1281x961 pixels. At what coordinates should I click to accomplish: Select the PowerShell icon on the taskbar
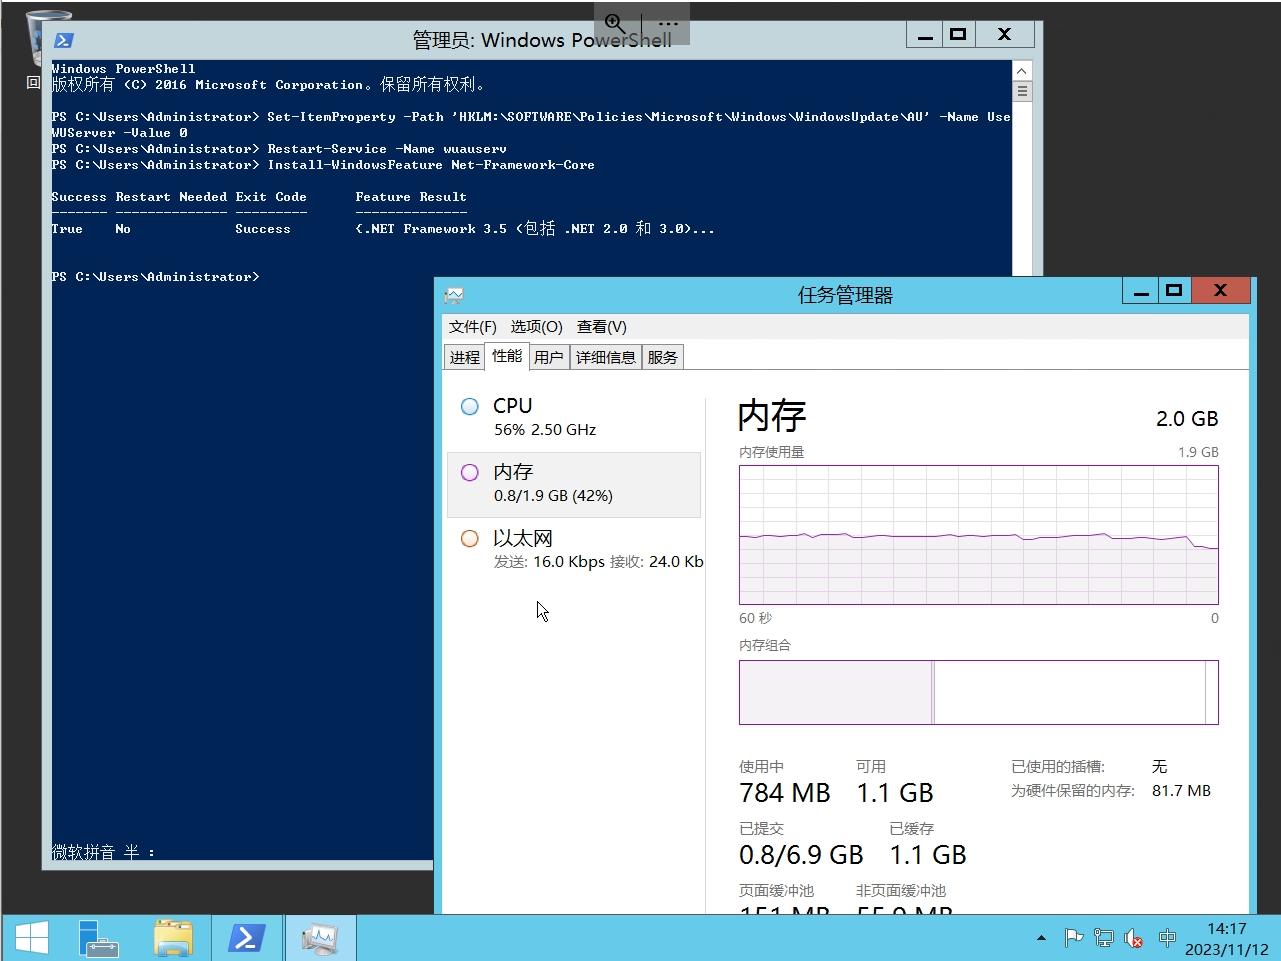tap(247, 937)
